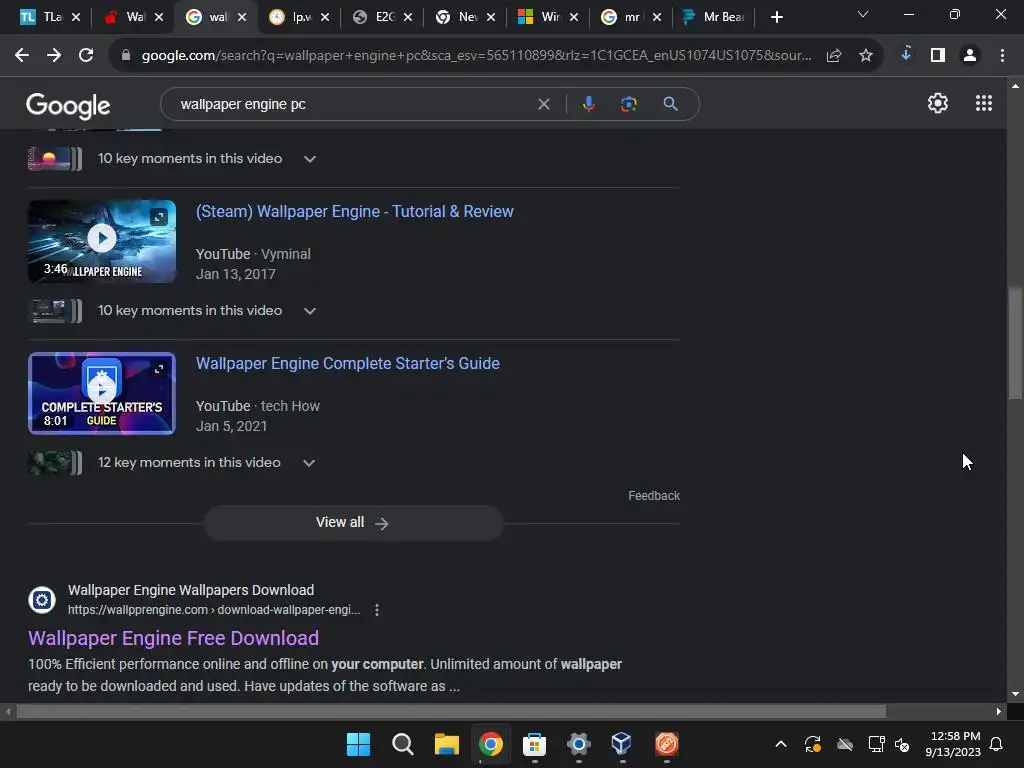Open Wallpaper Engine Free Download result

click(x=173, y=638)
